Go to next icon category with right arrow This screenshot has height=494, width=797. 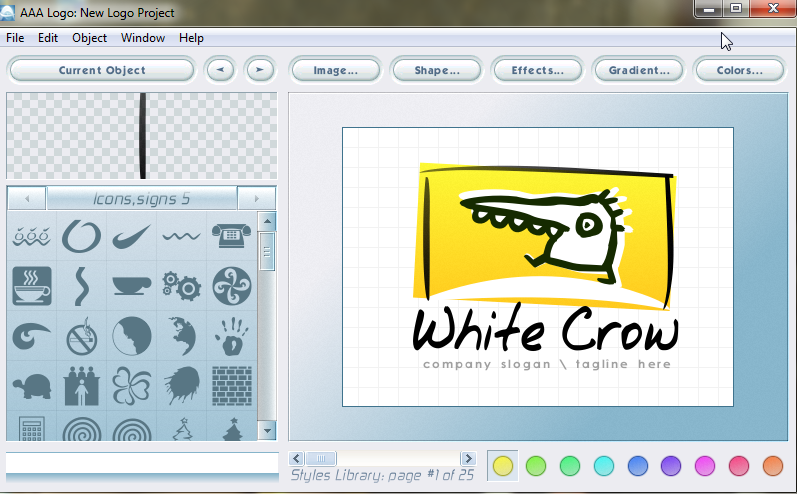[x=257, y=199]
